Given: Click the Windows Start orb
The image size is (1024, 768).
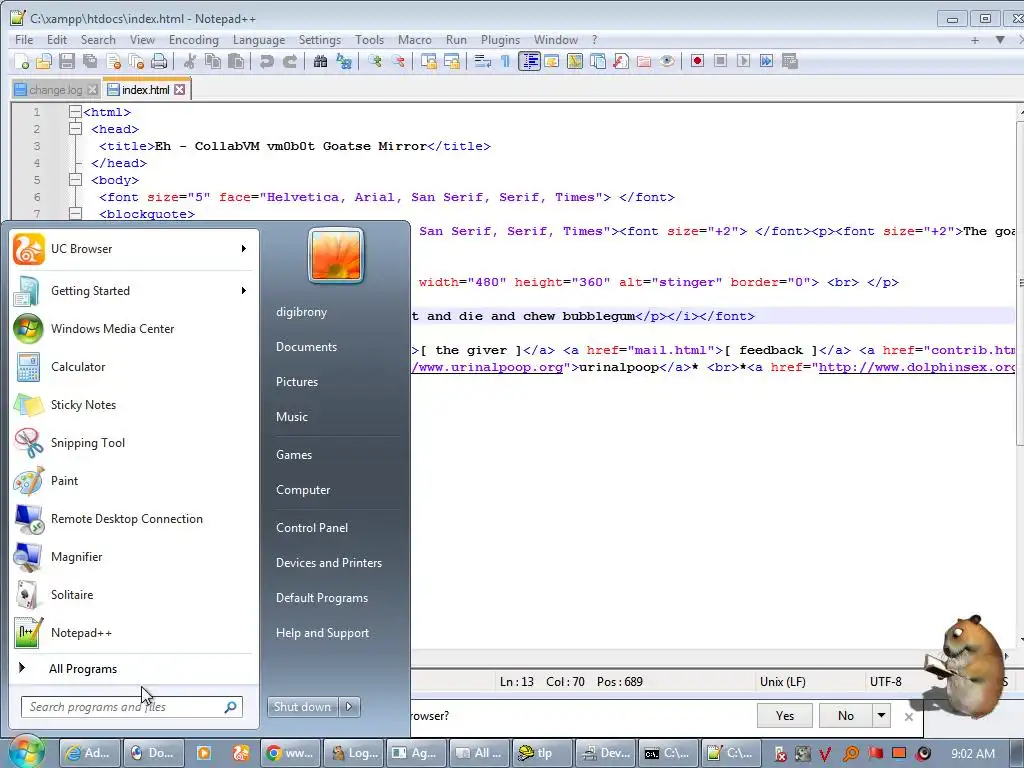Looking at the screenshot, I should click(27, 753).
